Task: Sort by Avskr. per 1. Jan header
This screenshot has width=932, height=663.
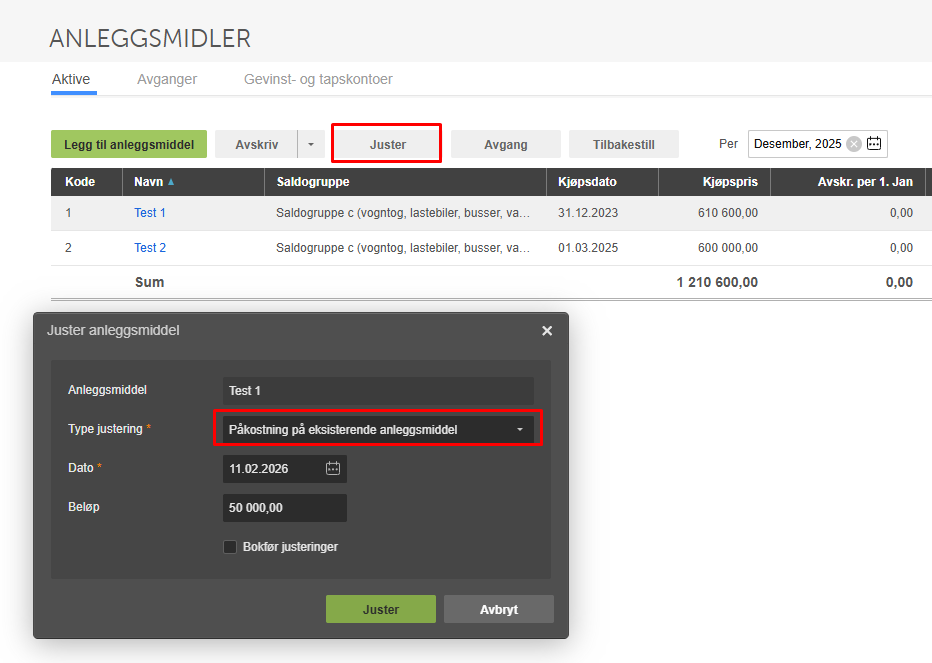Action: tap(848, 182)
